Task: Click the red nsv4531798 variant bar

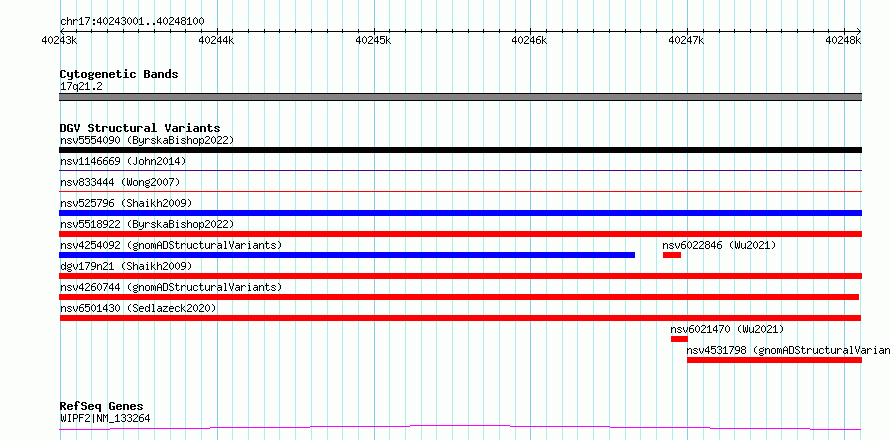Action: [774, 360]
